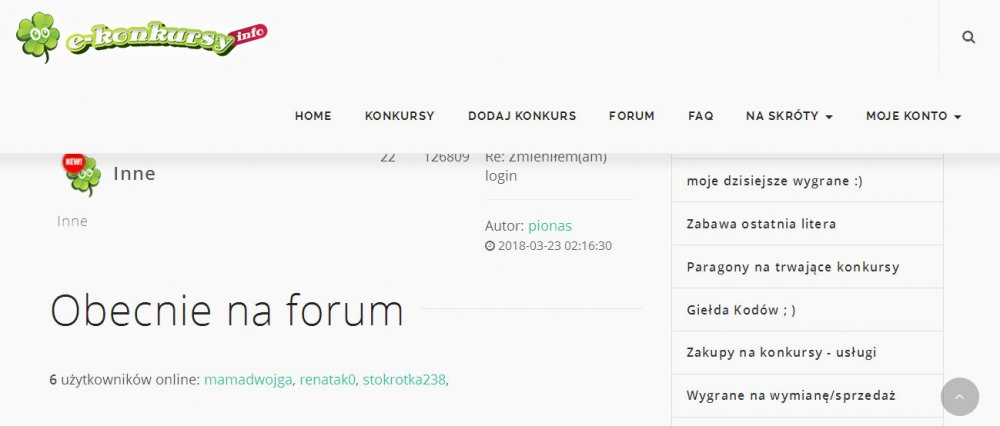Click online user stokrotka238

click(x=404, y=380)
